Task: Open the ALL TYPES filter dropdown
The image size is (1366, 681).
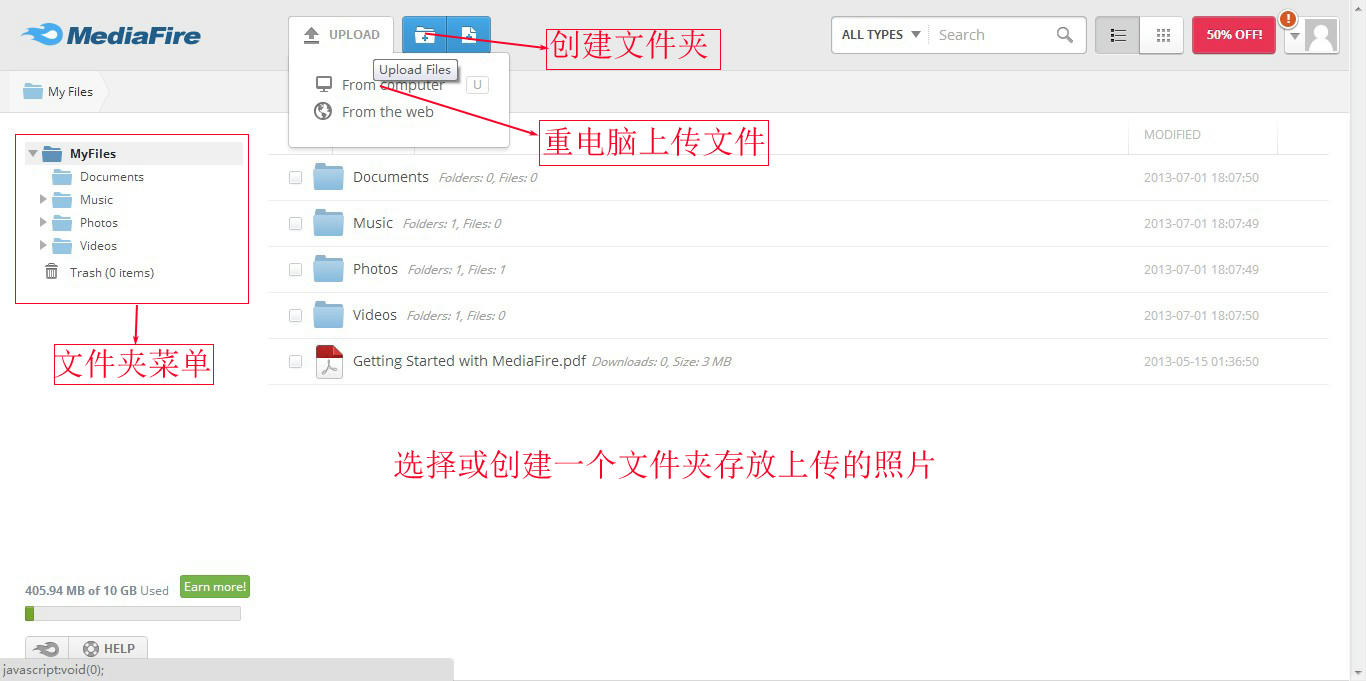Action: tap(880, 35)
